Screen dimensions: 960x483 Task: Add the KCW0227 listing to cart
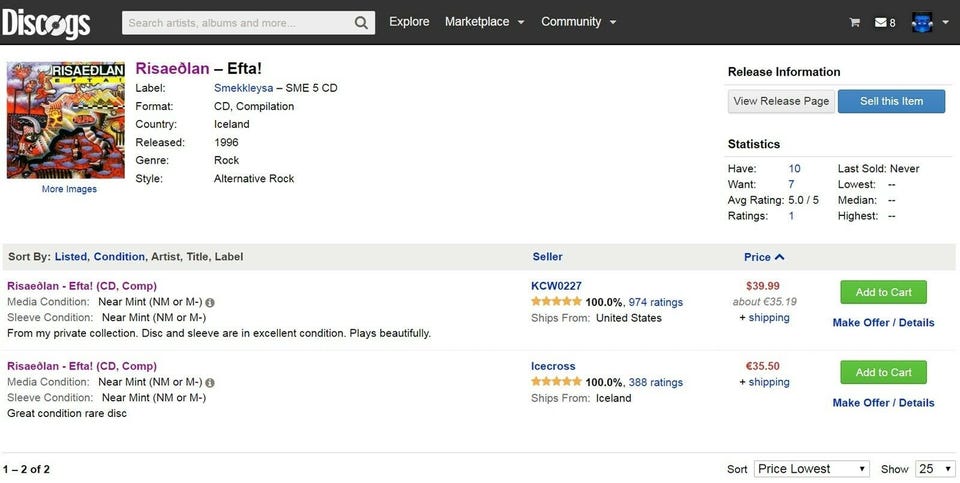pyautogui.click(x=883, y=292)
